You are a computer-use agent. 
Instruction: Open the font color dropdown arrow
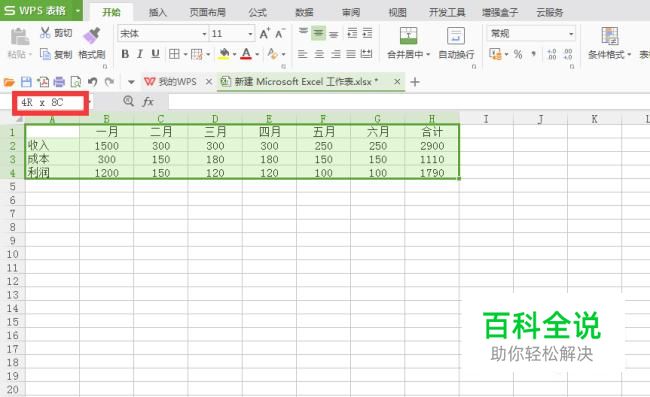tap(257, 54)
